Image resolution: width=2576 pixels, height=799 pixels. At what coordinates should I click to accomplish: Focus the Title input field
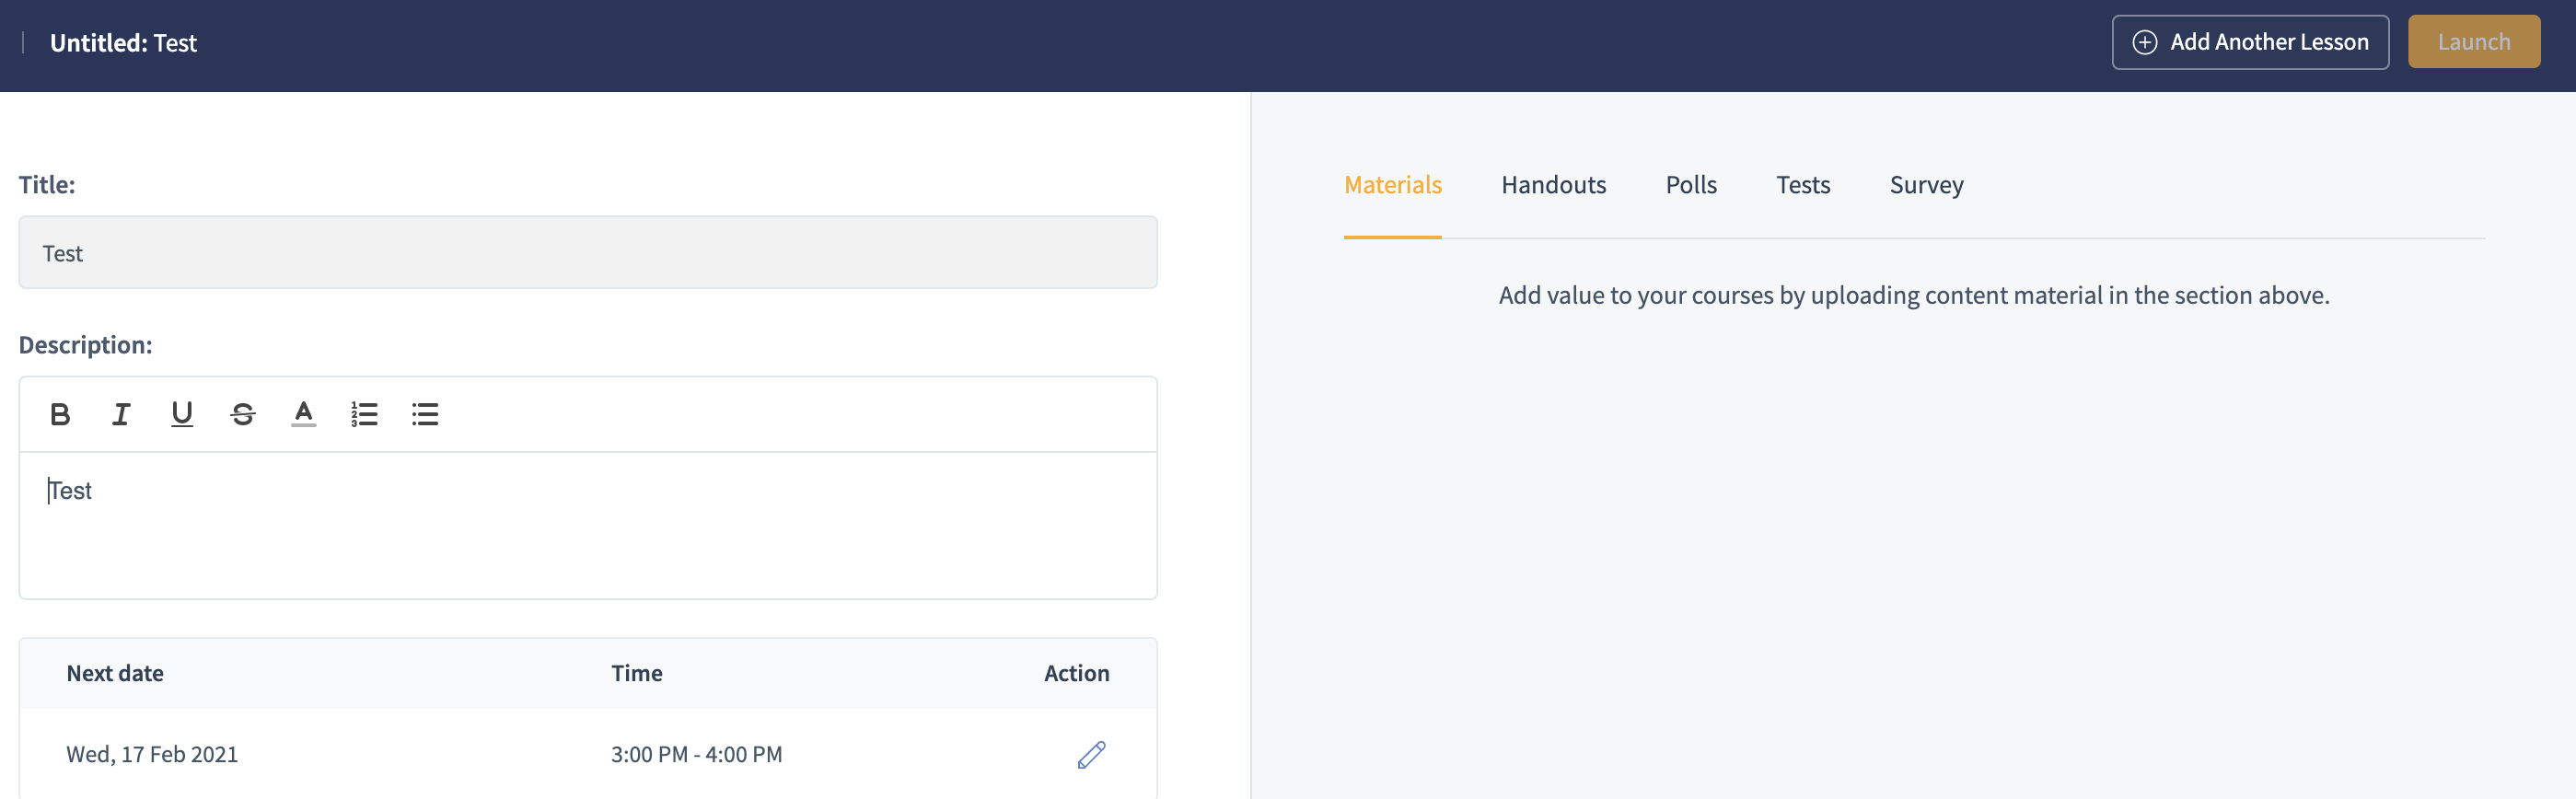point(588,253)
